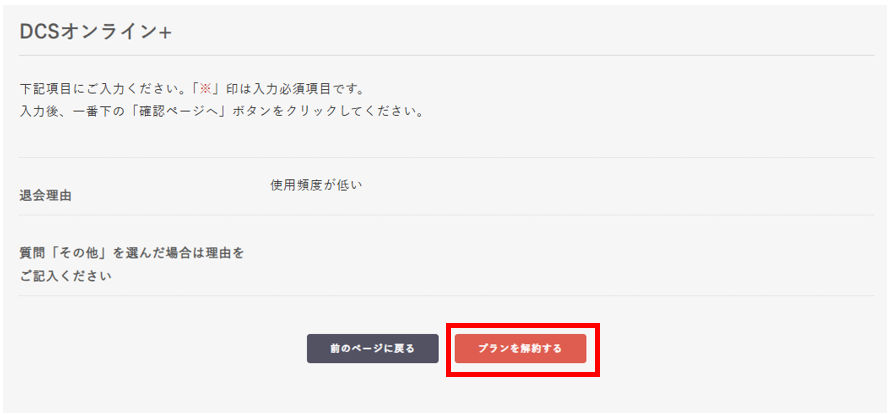Click the 「確認ページへ」 text in the instructions
Image resolution: width=888 pixels, height=414 pixels.
coord(191,111)
